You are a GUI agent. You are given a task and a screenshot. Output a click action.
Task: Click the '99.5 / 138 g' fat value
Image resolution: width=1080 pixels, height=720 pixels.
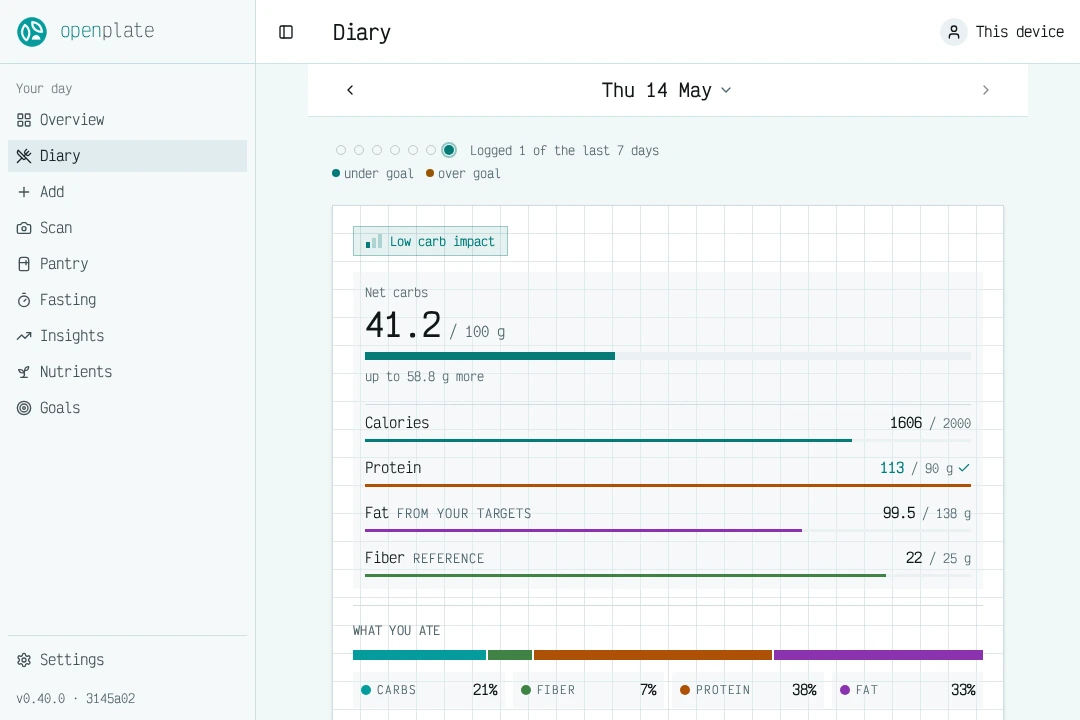coord(926,513)
